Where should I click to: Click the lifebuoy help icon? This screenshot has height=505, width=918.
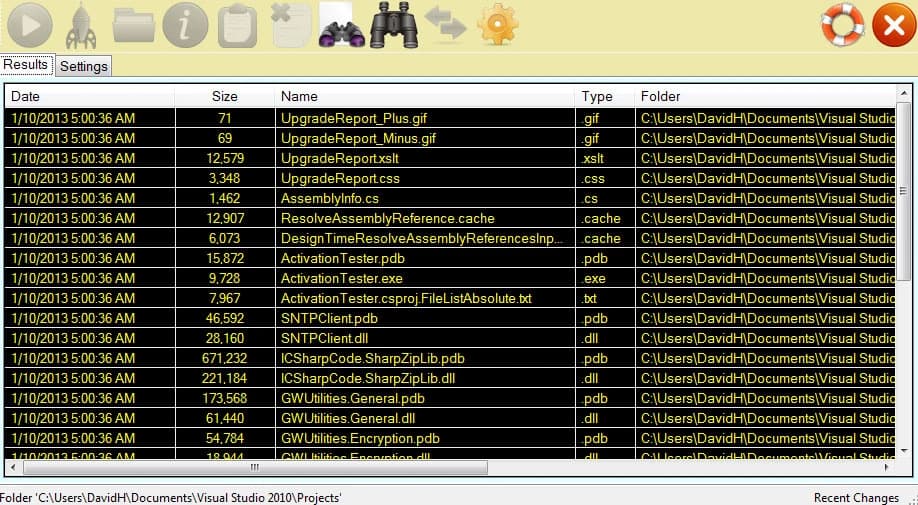click(x=843, y=25)
